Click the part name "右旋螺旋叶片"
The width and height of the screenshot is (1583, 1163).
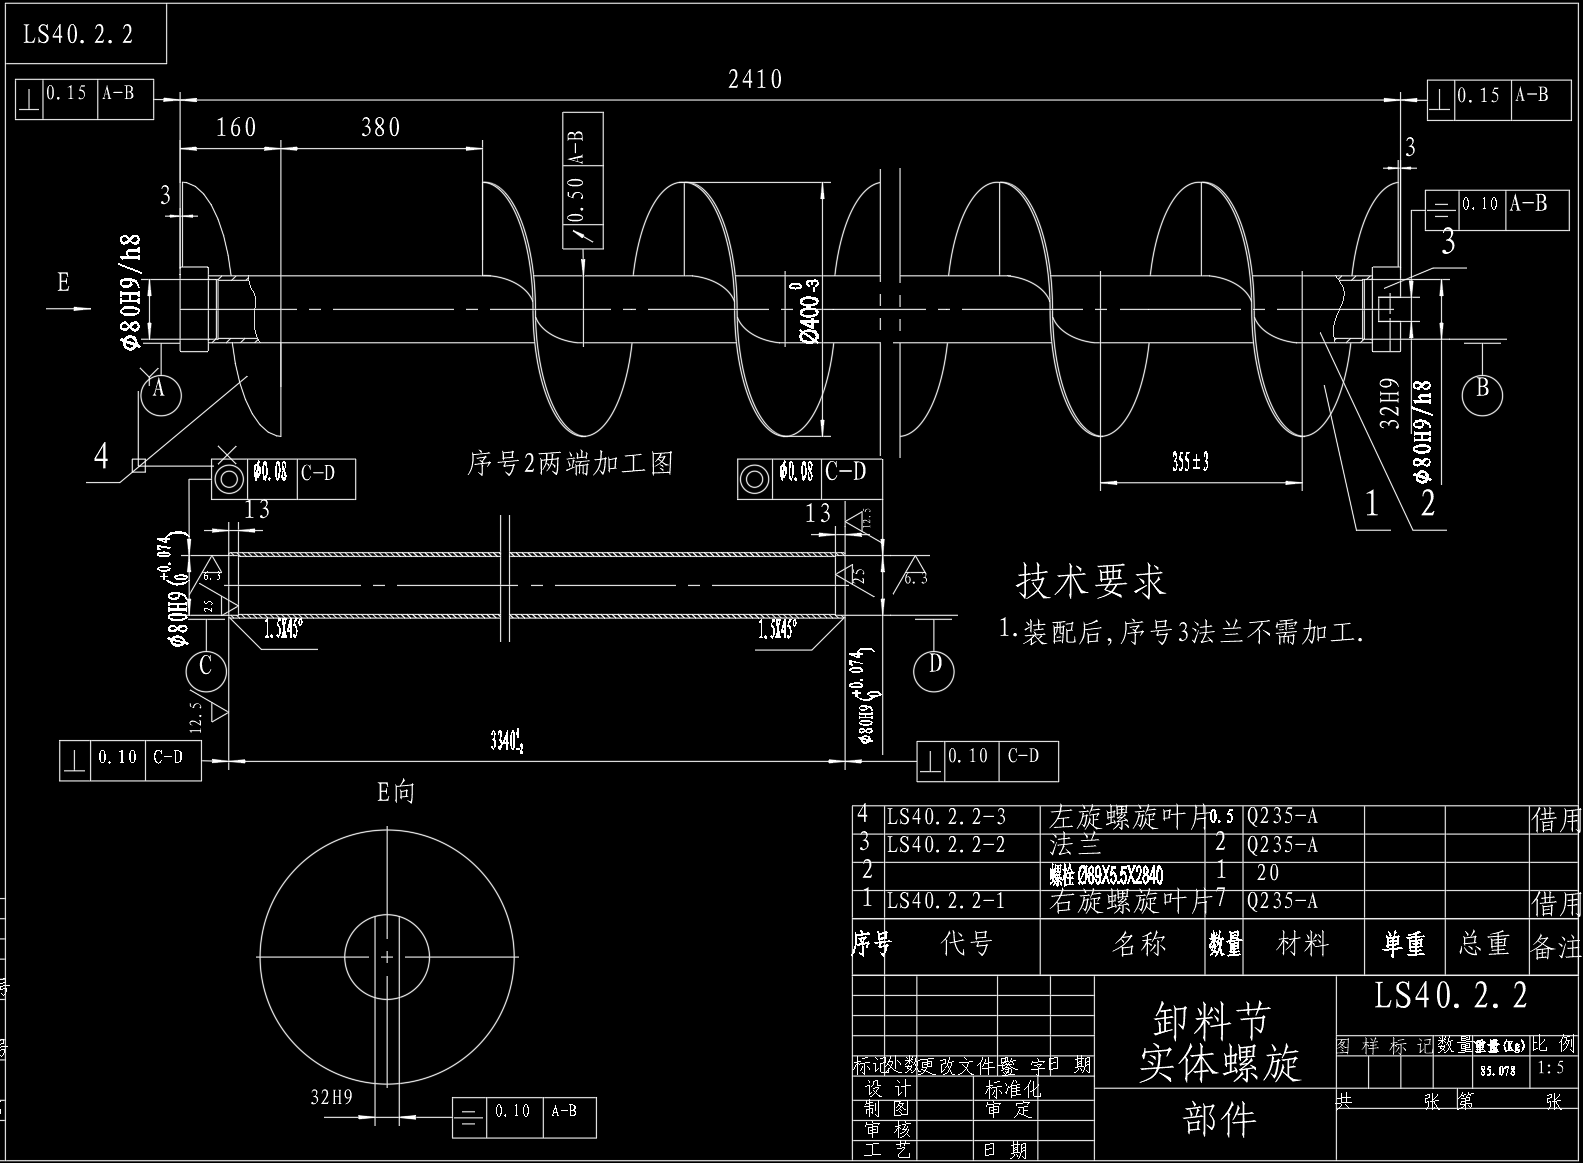1129,901
